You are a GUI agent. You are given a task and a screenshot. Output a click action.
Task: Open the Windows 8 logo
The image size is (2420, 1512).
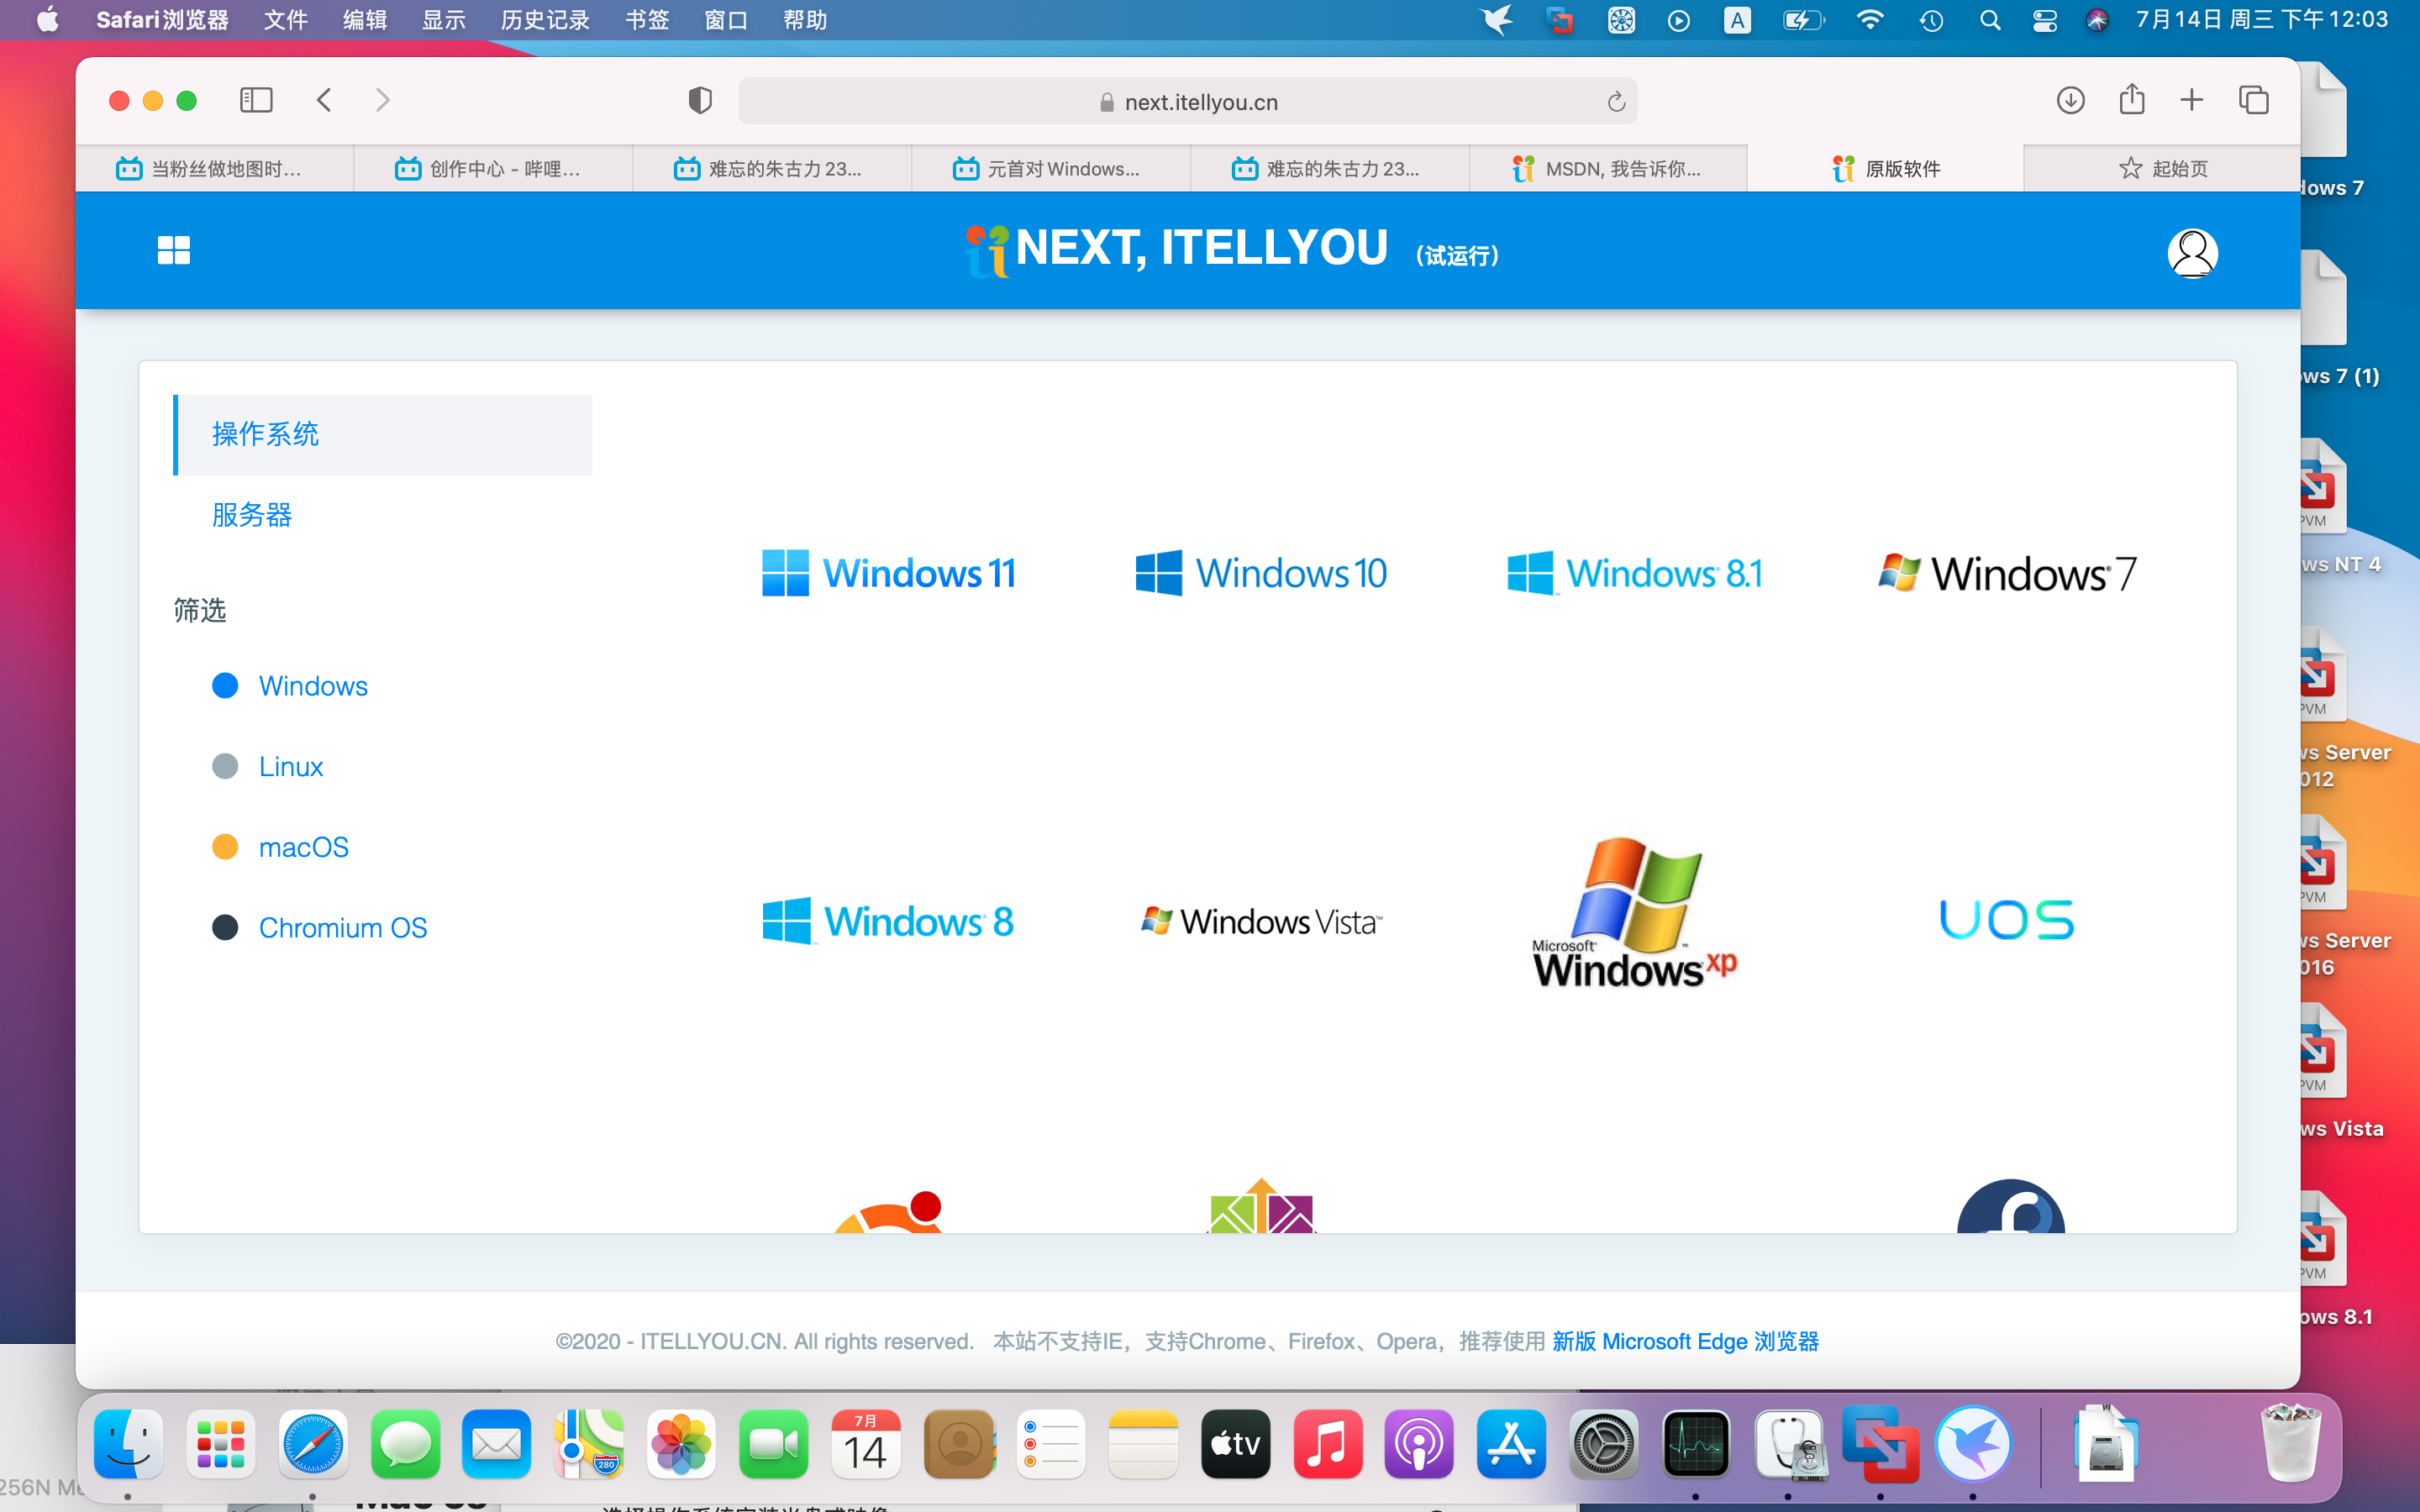pyautogui.click(x=889, y=920)
